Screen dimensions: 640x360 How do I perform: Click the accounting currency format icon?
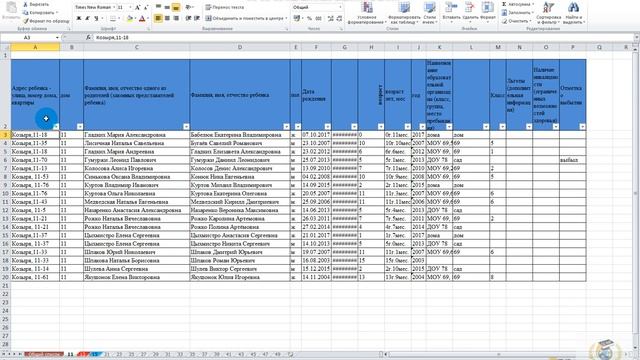[x=297, y=18]
